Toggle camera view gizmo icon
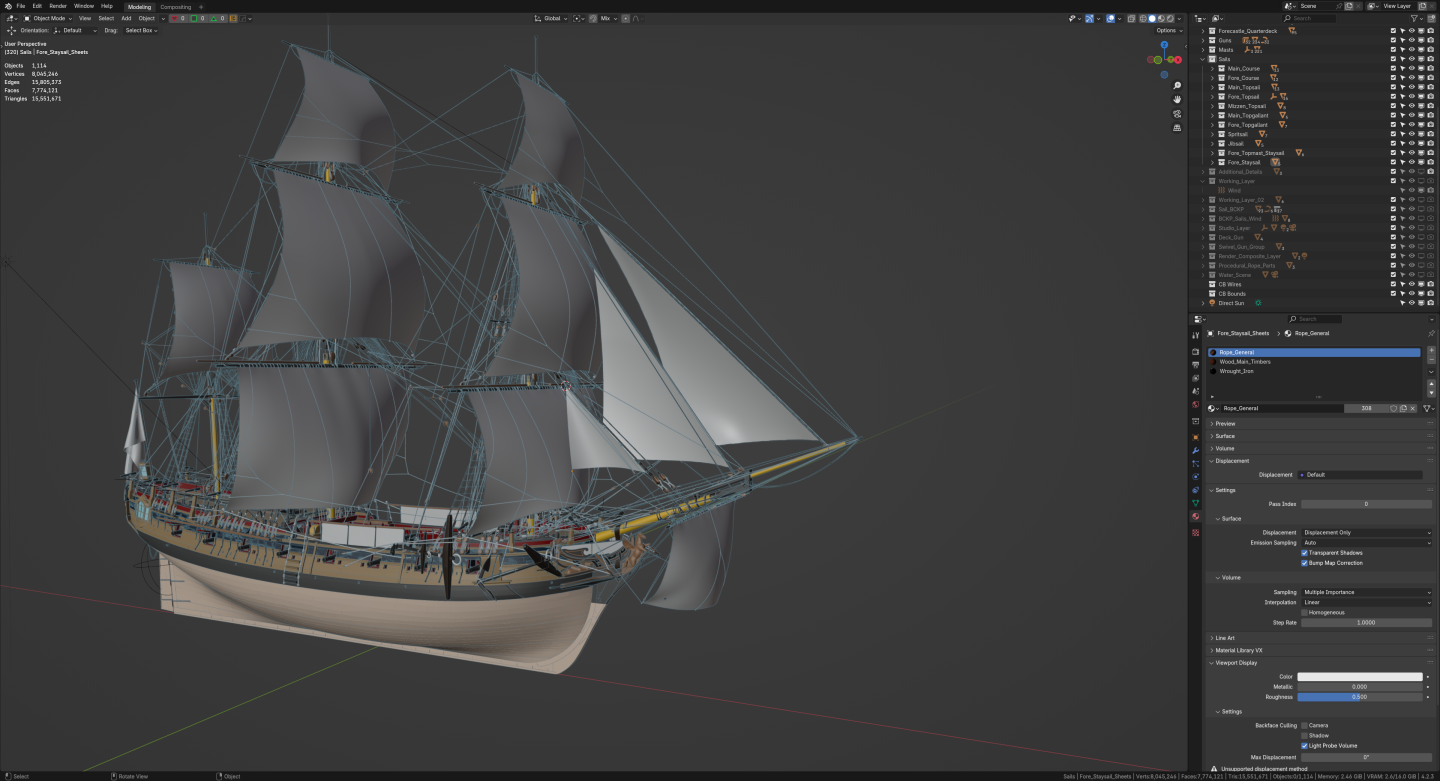The image size is (1440, 781). point(1177,114)
